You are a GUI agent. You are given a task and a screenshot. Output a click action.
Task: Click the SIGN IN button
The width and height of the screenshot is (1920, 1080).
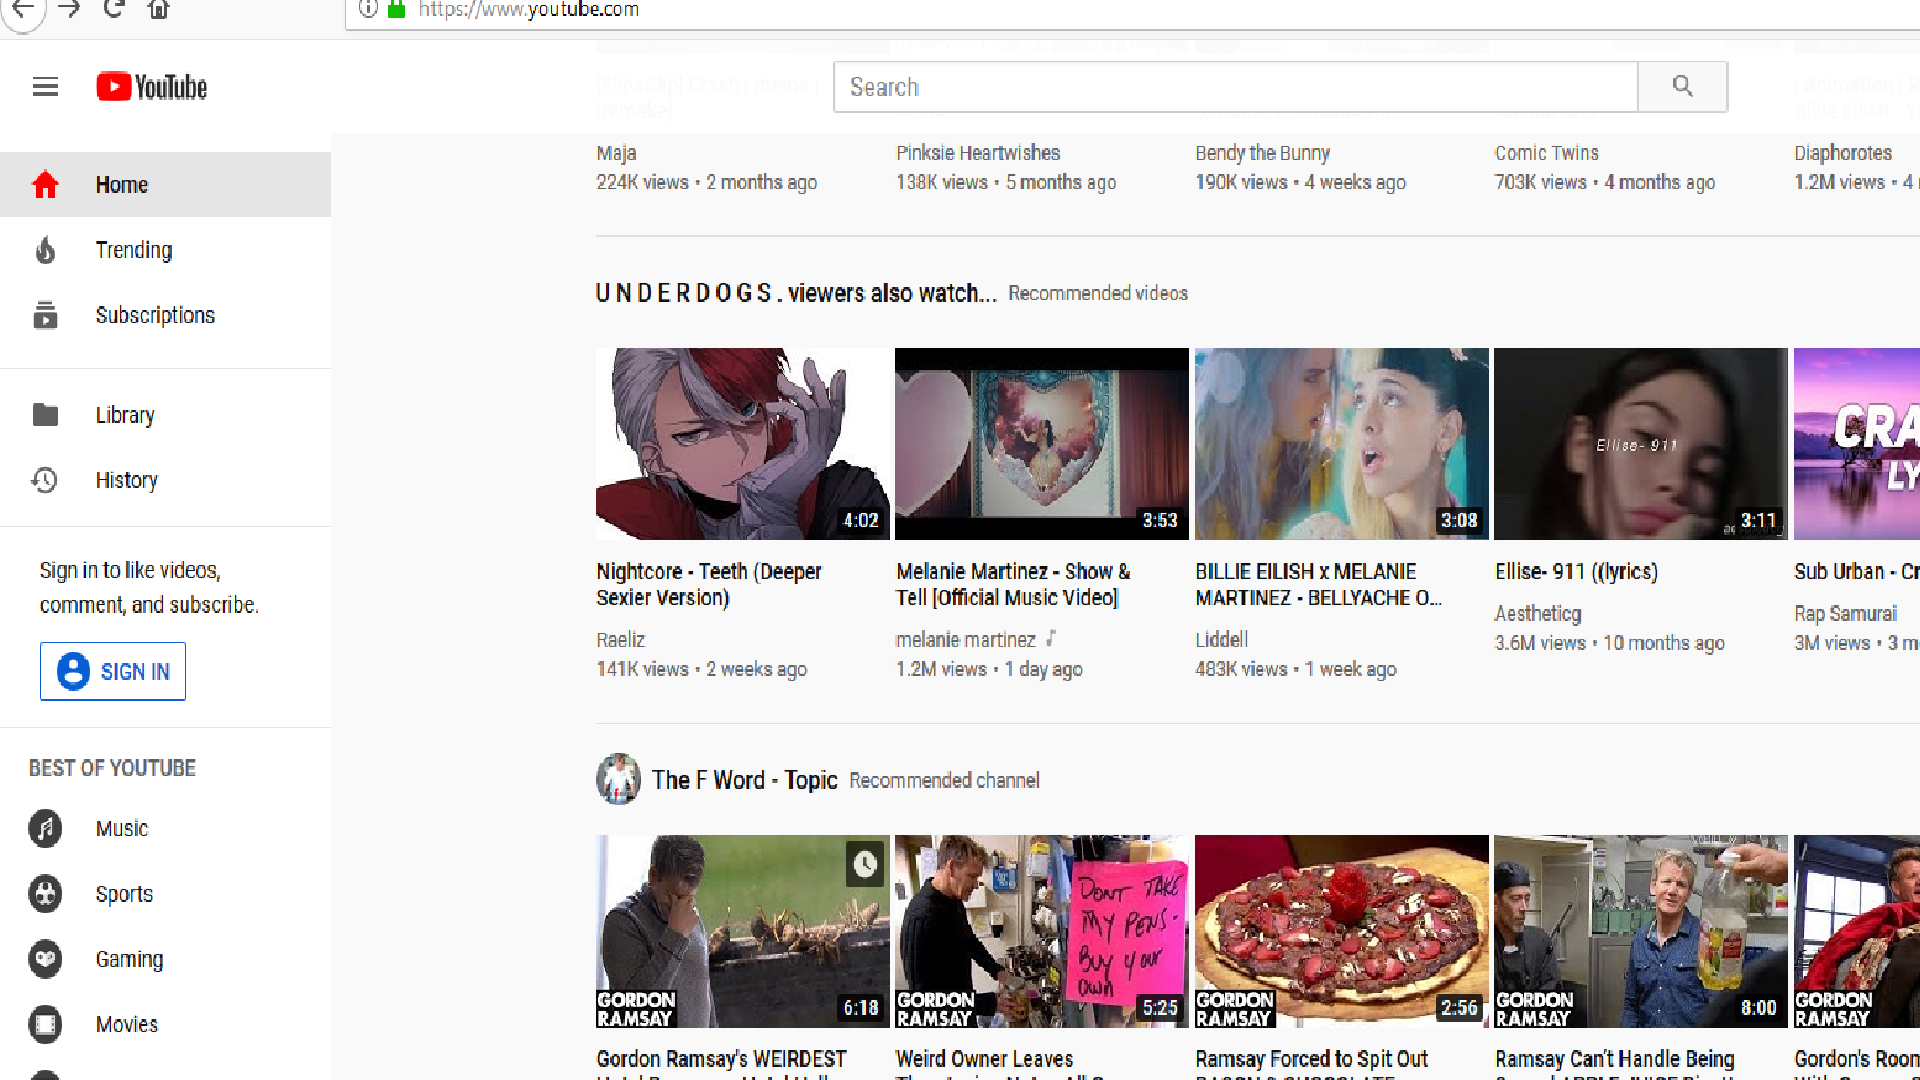point(113,671)
